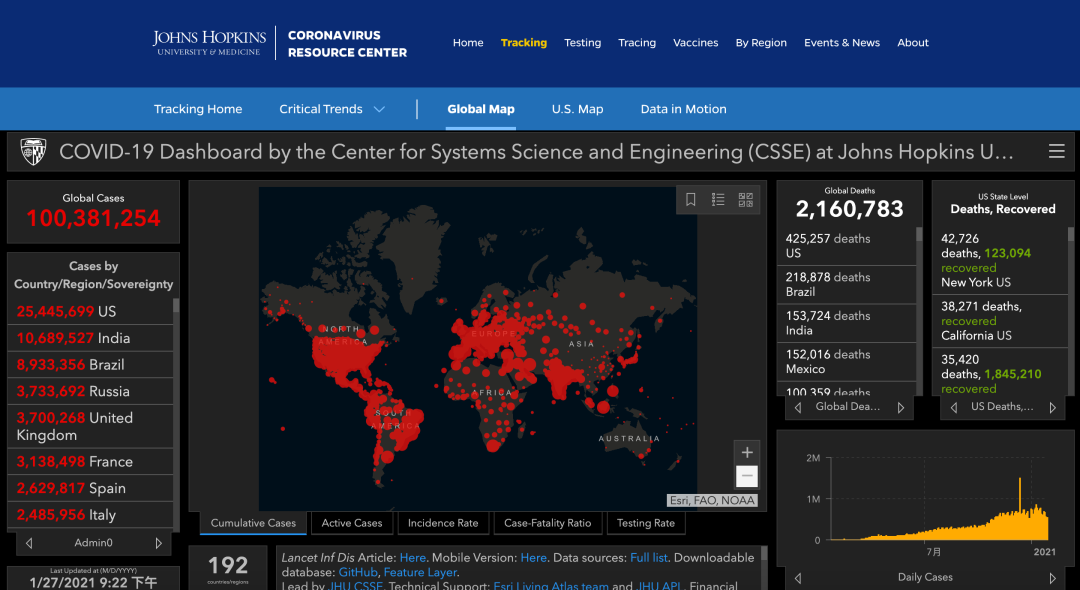Zoom in with the map plus button
1080x590 pixels.
tap(747, 452)
